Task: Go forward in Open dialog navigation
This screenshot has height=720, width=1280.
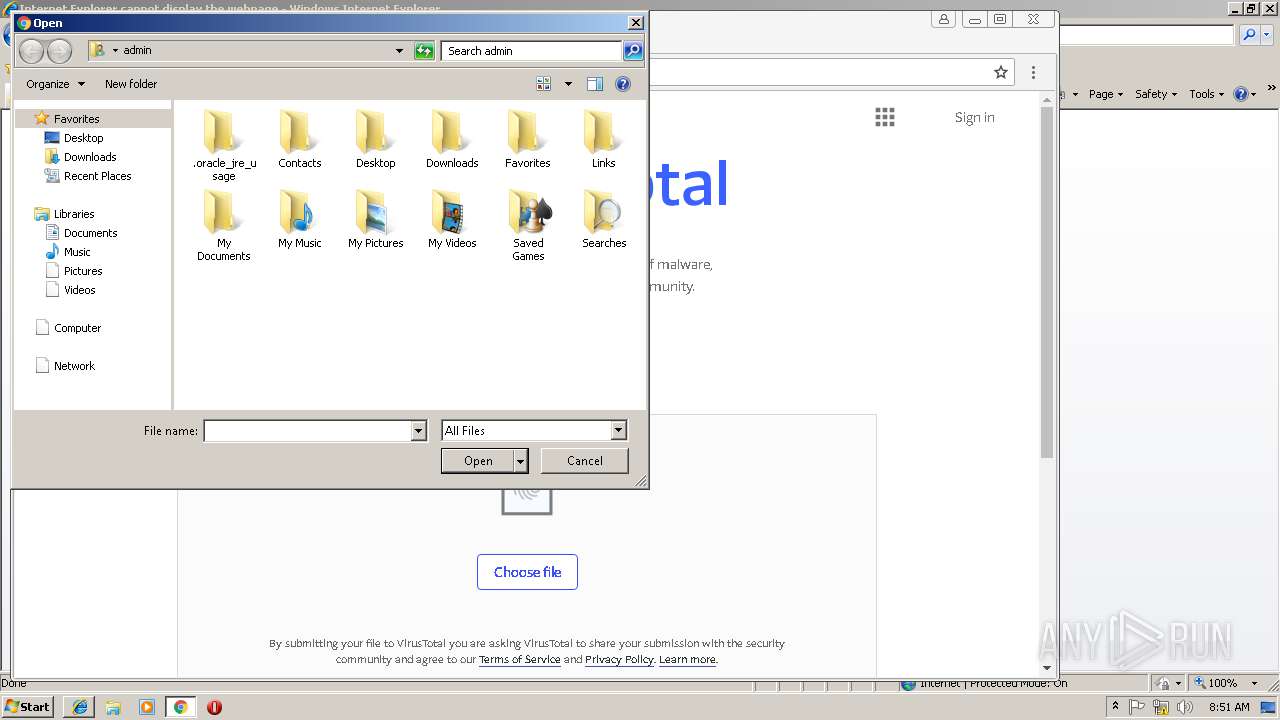Action: [x=59, y=51]
